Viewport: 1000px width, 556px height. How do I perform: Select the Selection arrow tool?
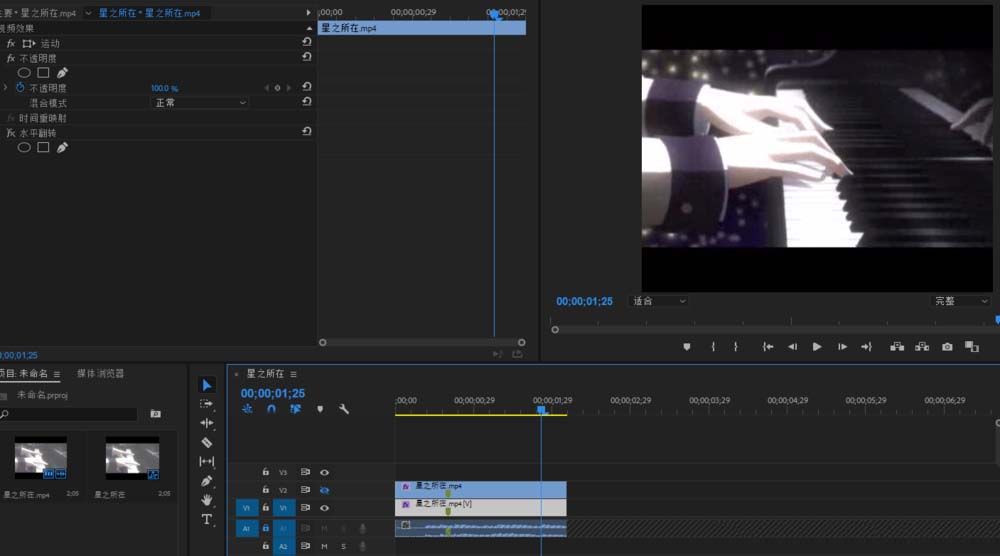point(207,384)
